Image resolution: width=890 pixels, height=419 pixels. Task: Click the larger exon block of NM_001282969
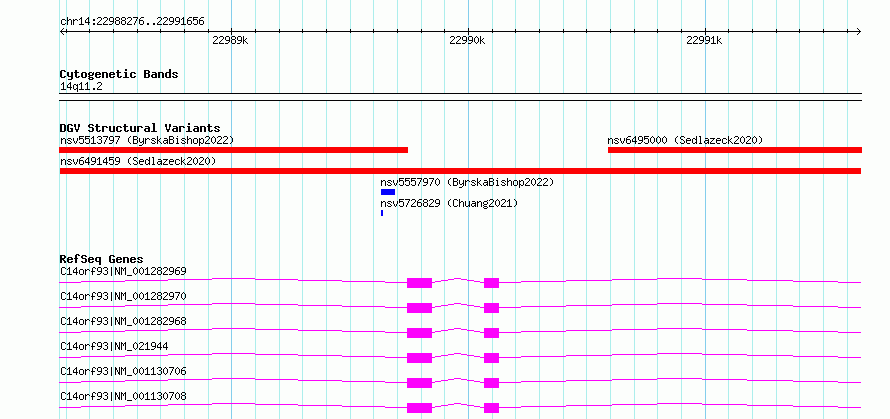419,283
